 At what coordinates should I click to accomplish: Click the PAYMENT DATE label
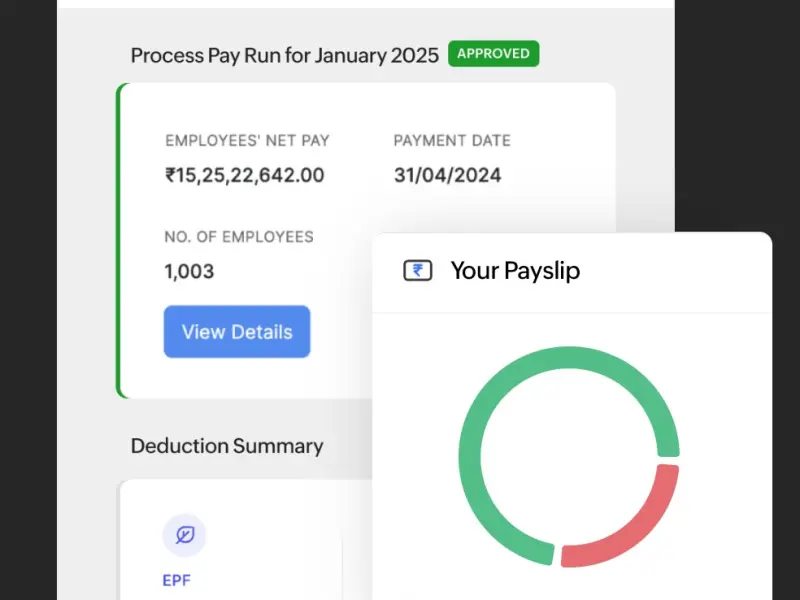pyautogui.click(x=452, y=141)
